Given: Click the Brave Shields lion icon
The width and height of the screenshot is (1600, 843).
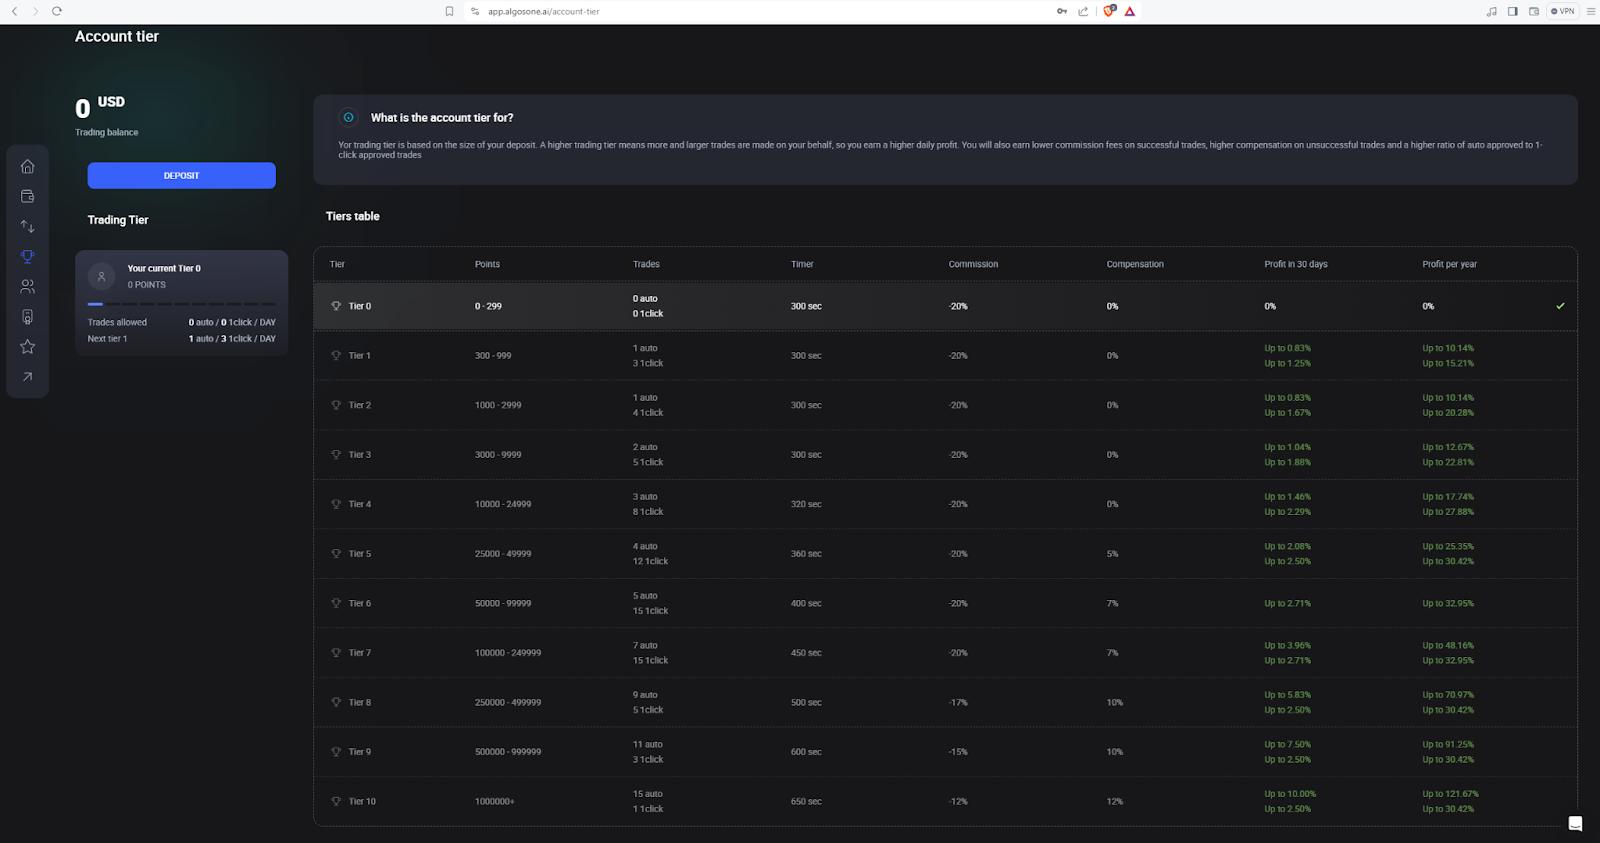Looking at the screenshot, I should point(1108,11).
